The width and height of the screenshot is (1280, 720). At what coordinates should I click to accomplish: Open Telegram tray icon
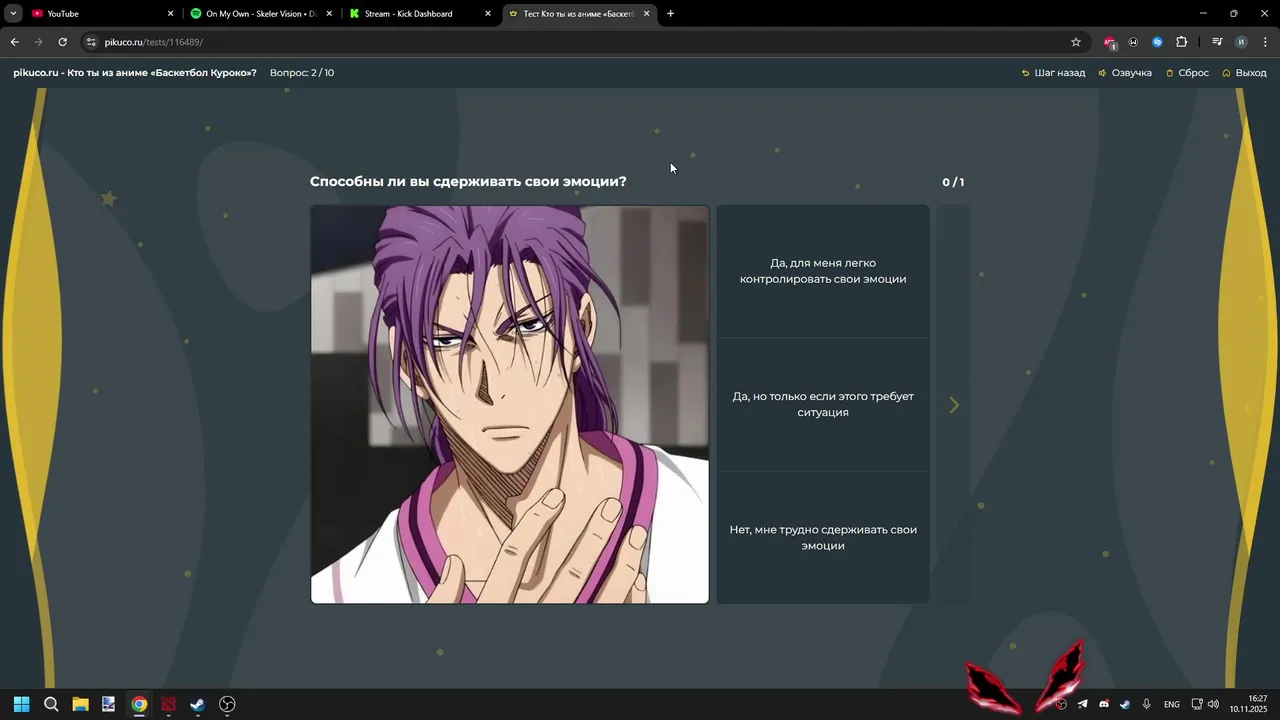[x=1082, y=704]
